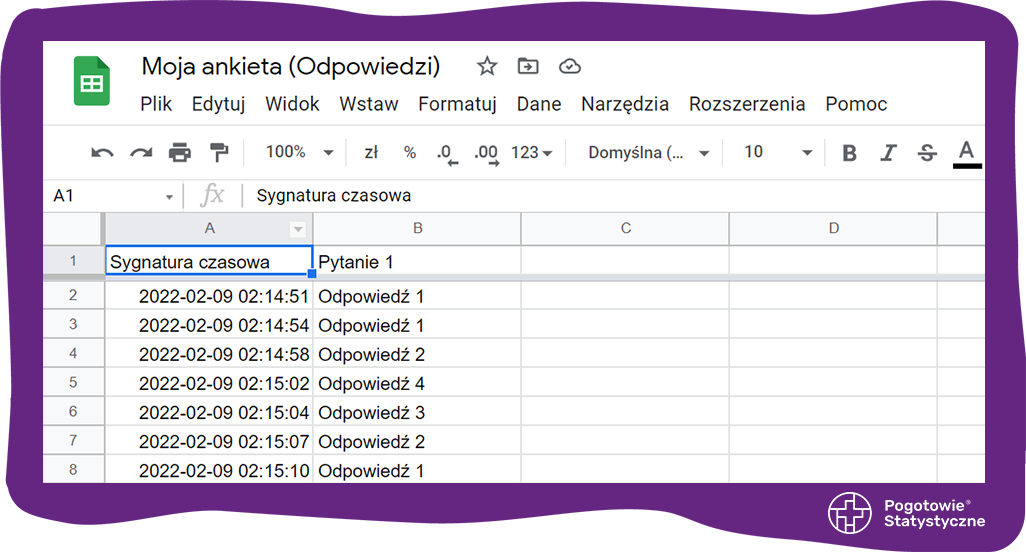Expand the Domyślna font dropdown
The width and height of the screenshot is (1026, 553).
click(x=648, y=153)
